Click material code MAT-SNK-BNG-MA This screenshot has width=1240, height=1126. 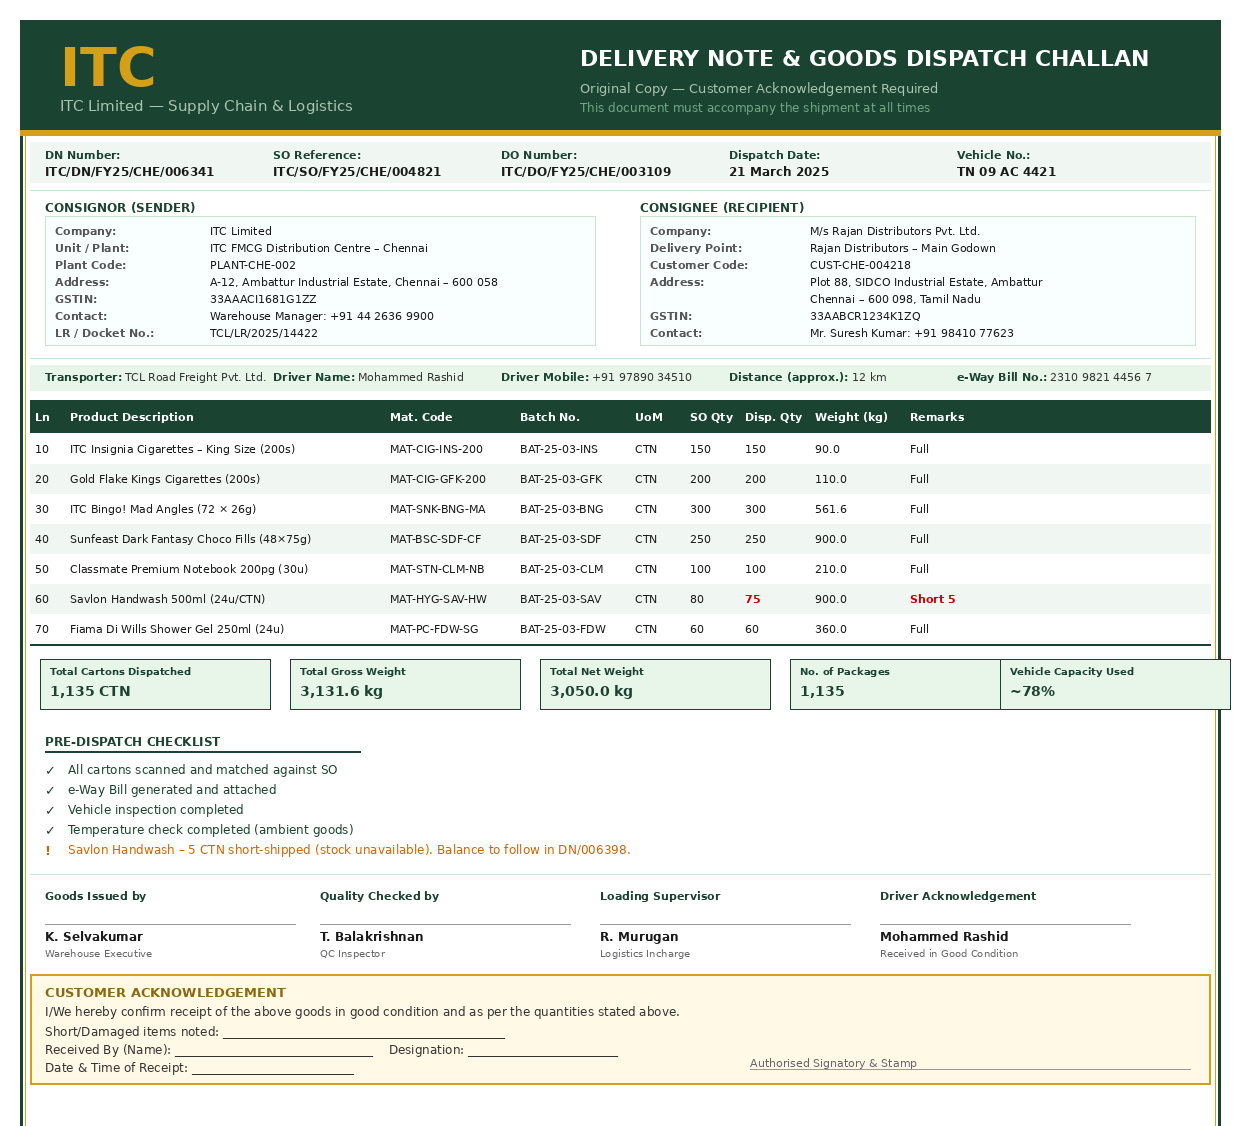[437, 509]
